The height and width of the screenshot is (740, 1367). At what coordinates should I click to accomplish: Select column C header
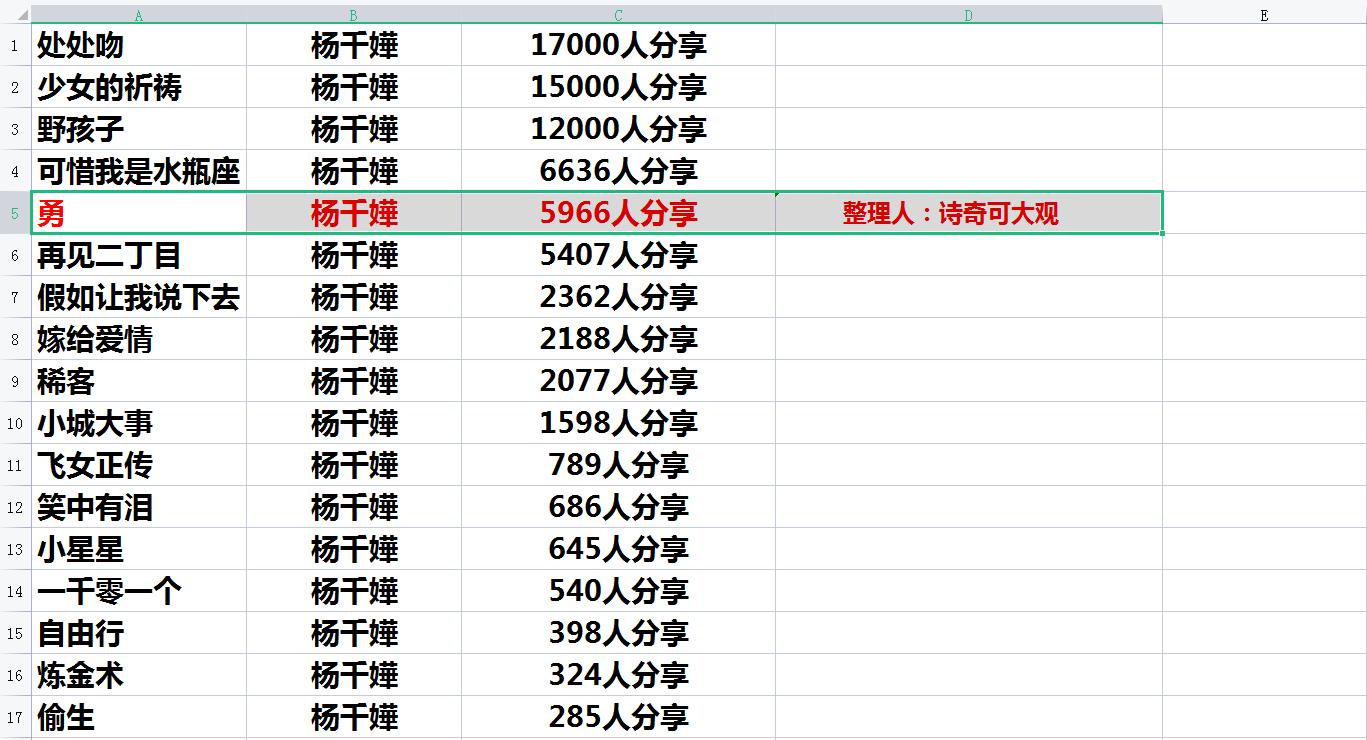click(618, 15)
